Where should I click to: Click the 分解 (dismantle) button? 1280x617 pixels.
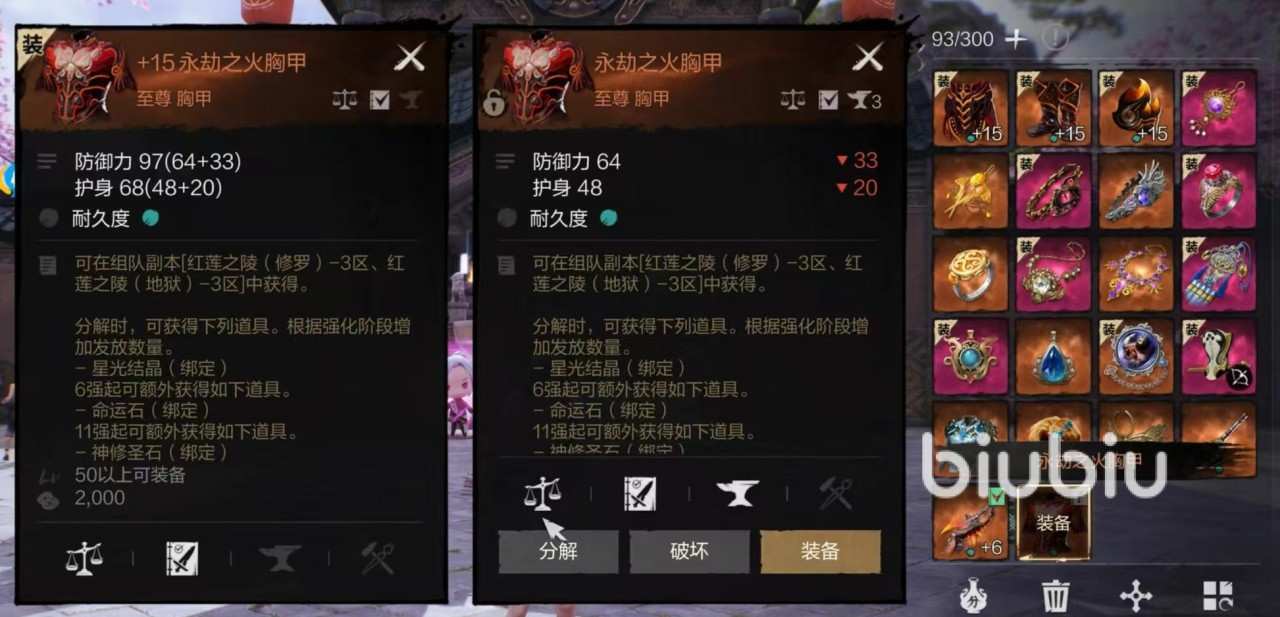[558, 551]
